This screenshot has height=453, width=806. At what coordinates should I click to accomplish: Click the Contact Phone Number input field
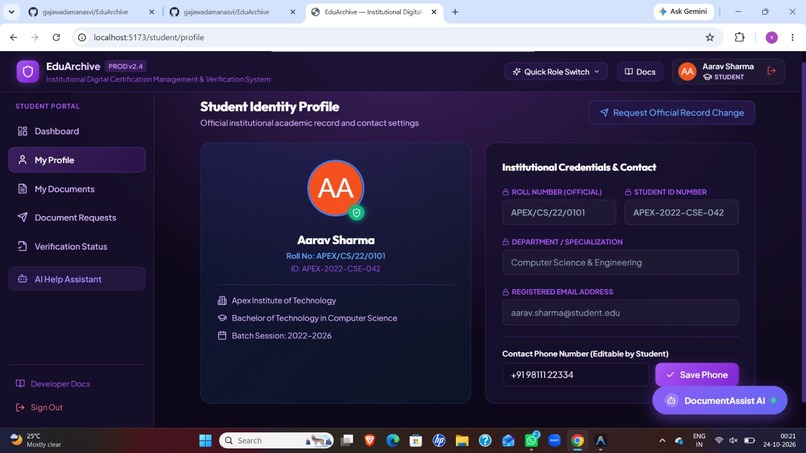(575, 375)
